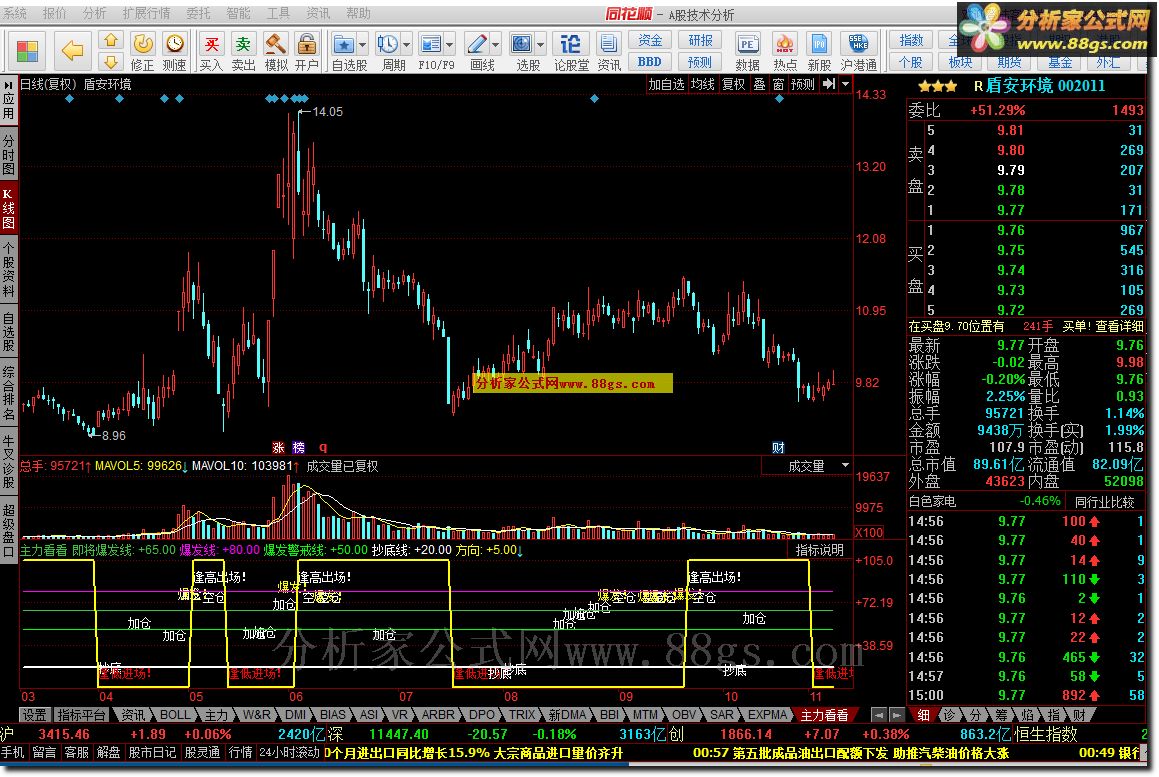
Task: Click the 张 marker below the chart
Action: (x=278, y=447)
